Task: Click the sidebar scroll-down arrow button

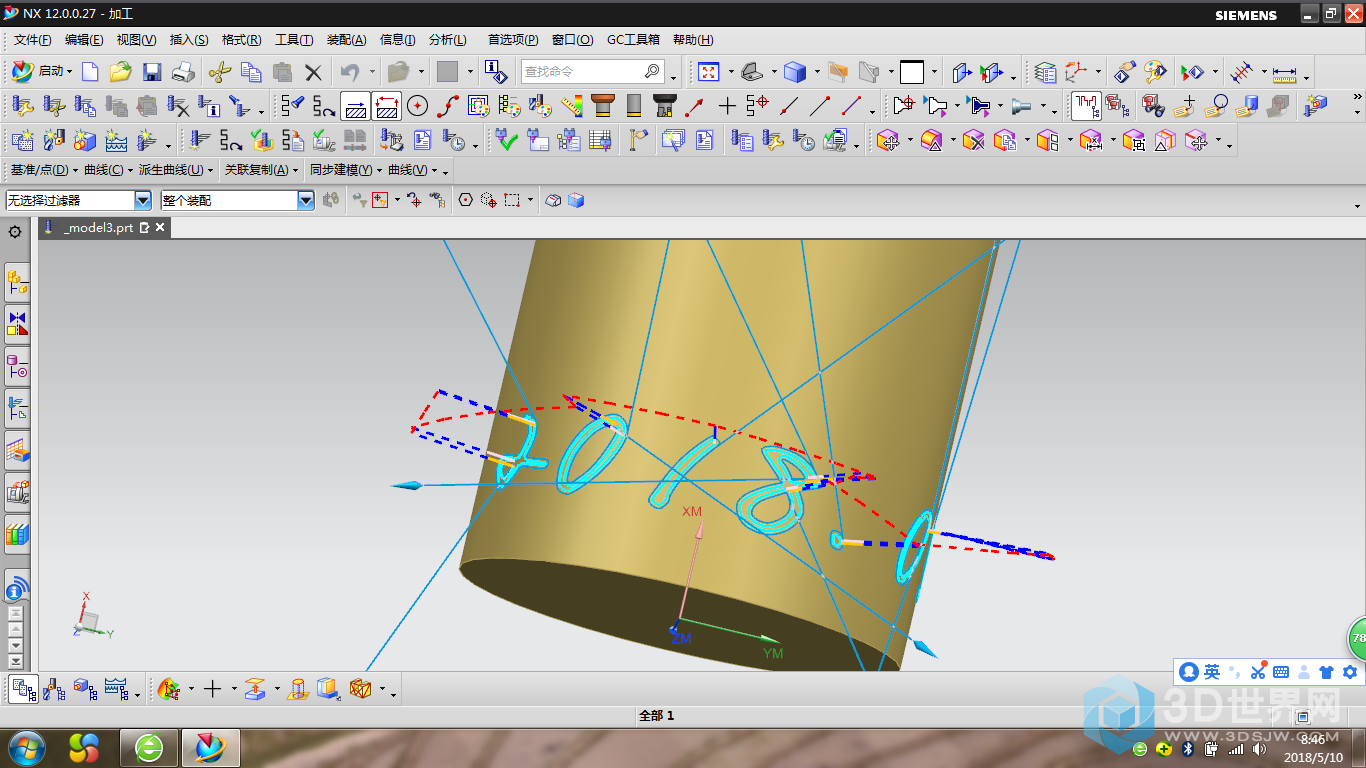Action: [x=15, y=645]
